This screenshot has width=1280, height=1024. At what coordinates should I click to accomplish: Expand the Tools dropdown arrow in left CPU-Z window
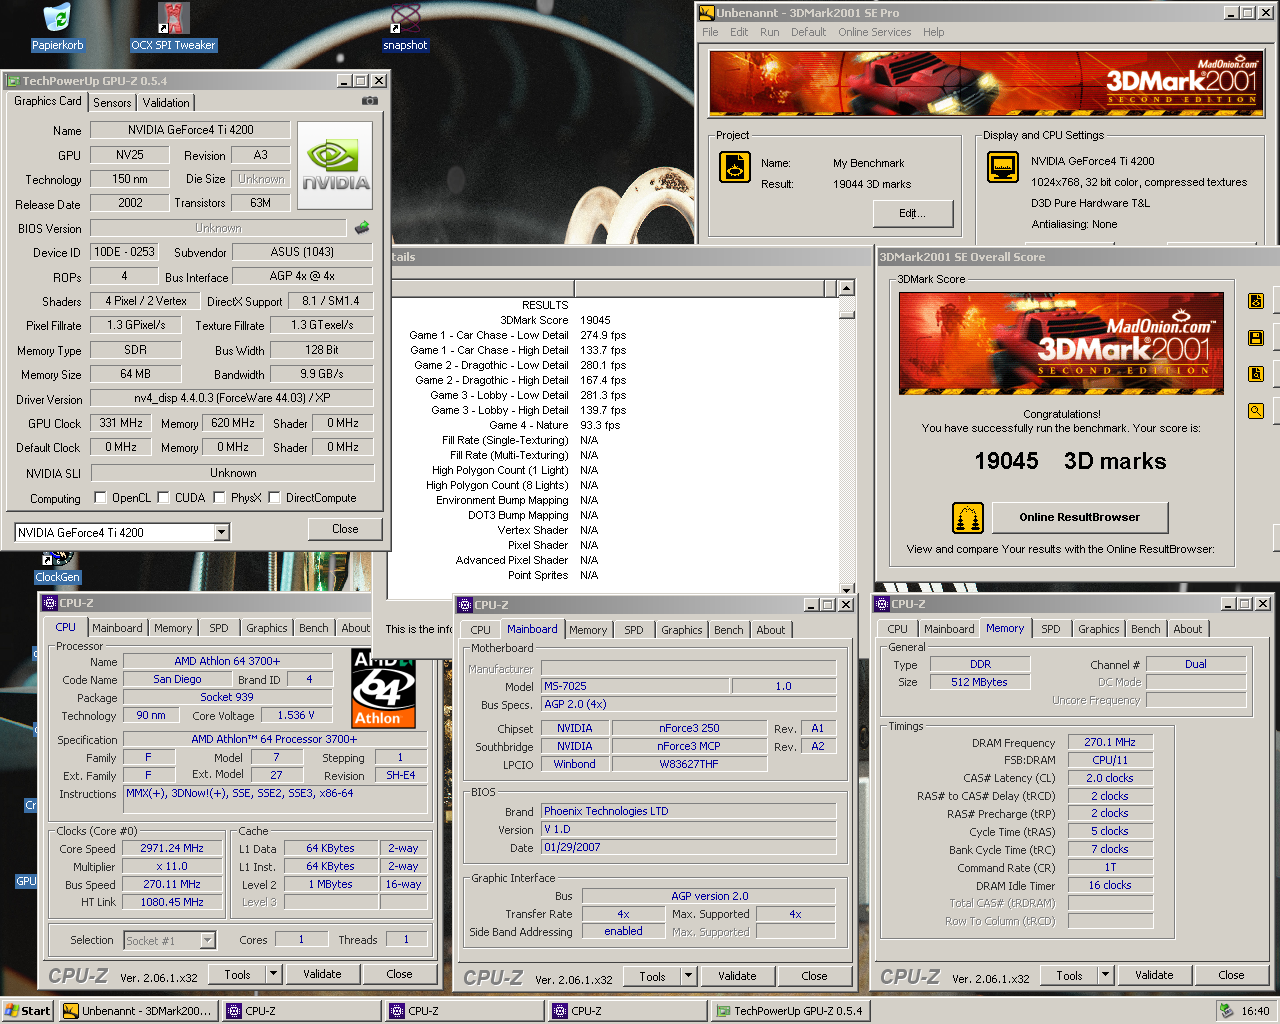[x=272, y=974]
